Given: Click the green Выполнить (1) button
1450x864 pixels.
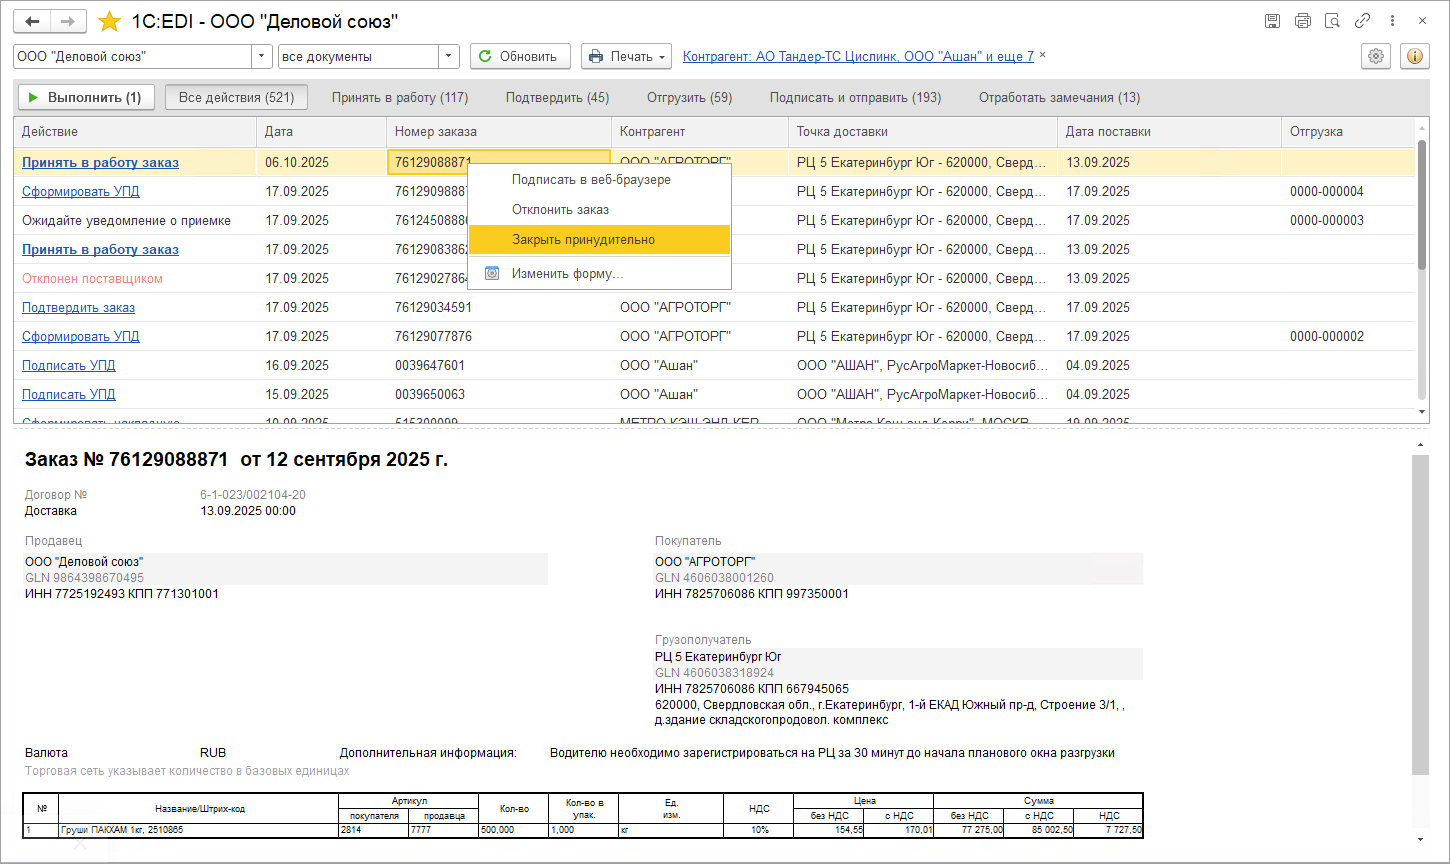Looking at the screenshot, I should [x=86, y=98].
